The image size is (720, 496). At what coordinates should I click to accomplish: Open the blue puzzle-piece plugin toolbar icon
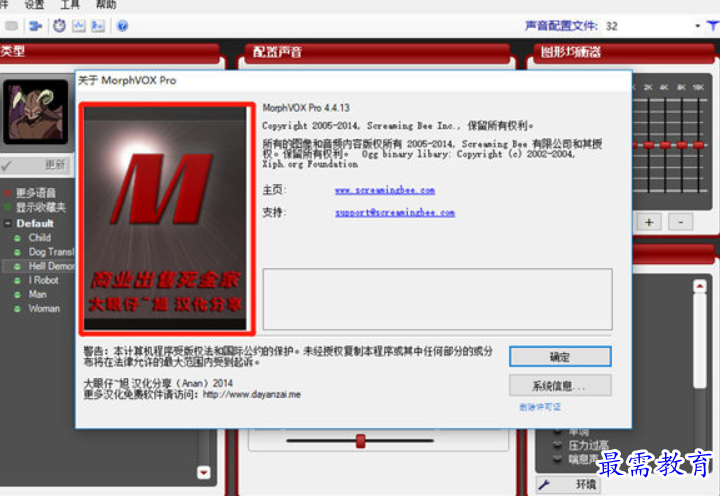(x=35, y=26)
